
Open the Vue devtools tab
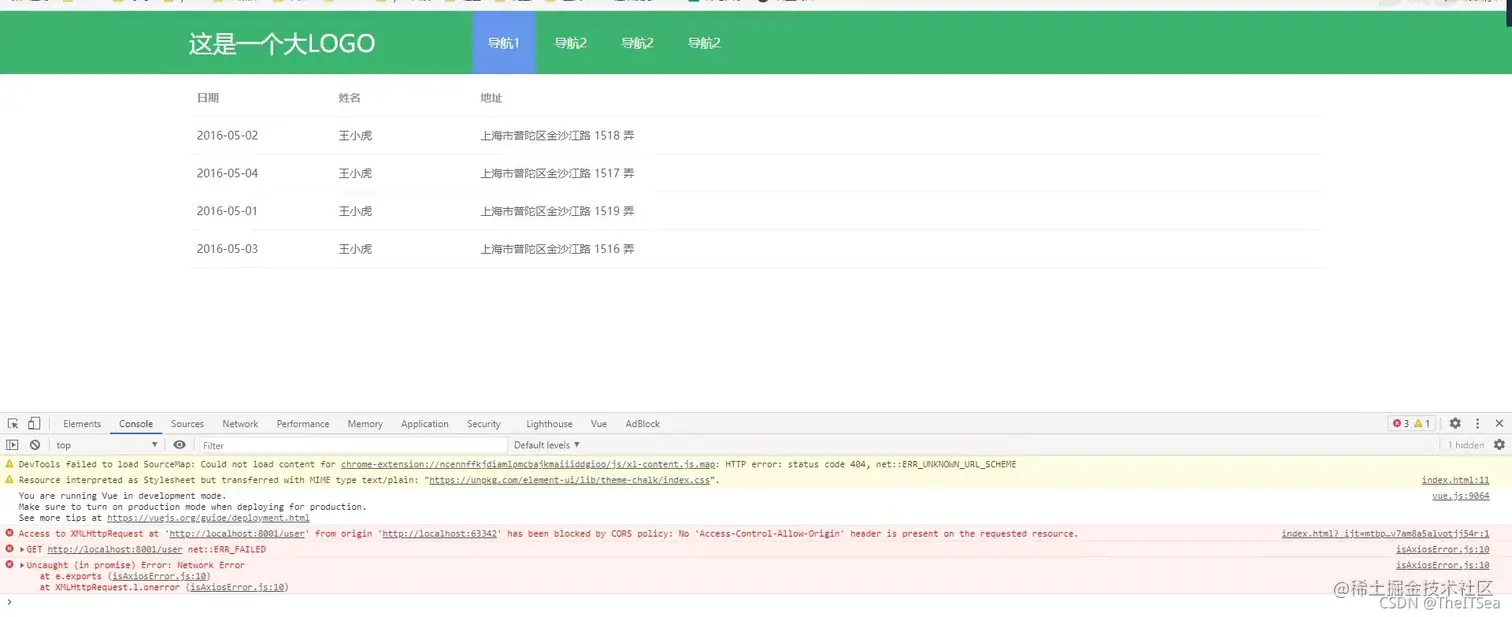599,423
